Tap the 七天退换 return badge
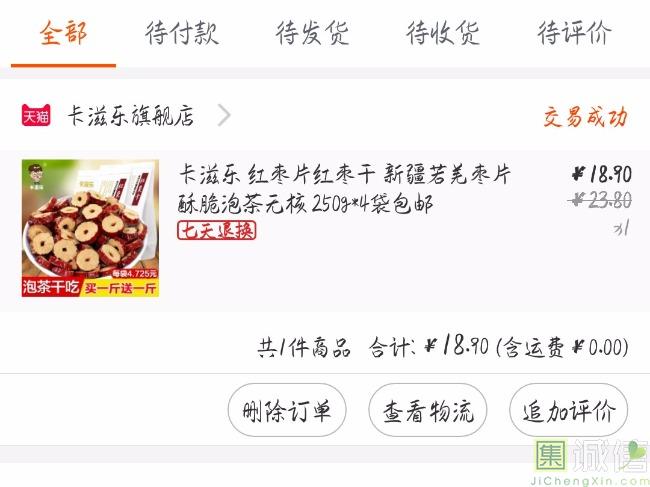Screen dimensions: 650x487 [217, 230]
